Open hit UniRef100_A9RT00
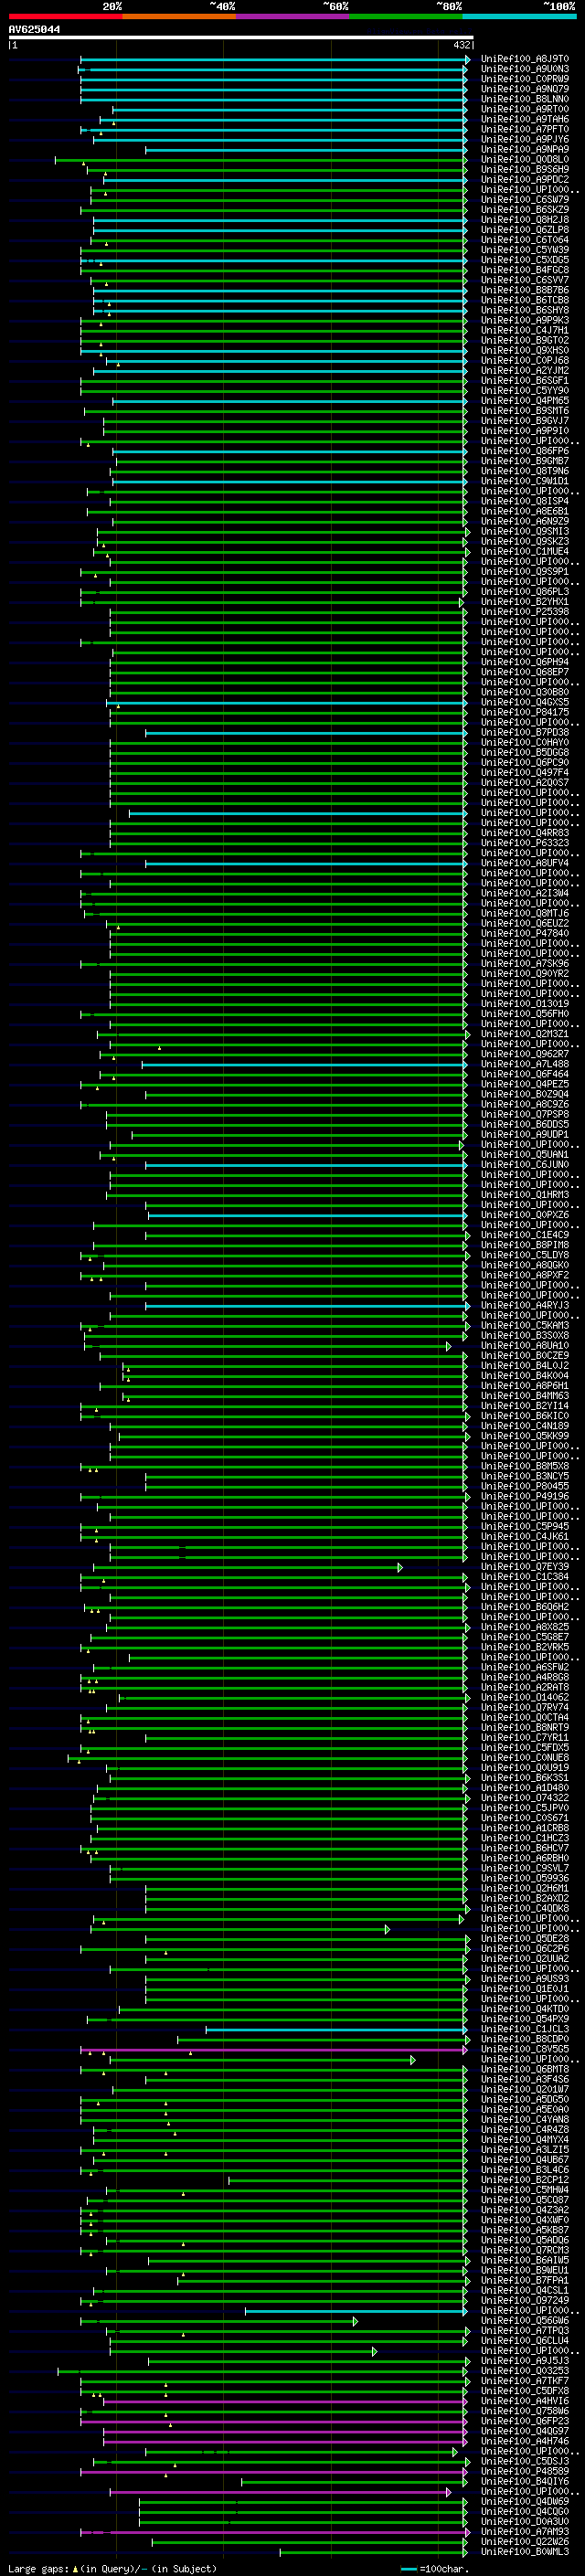 coord(525,109)
